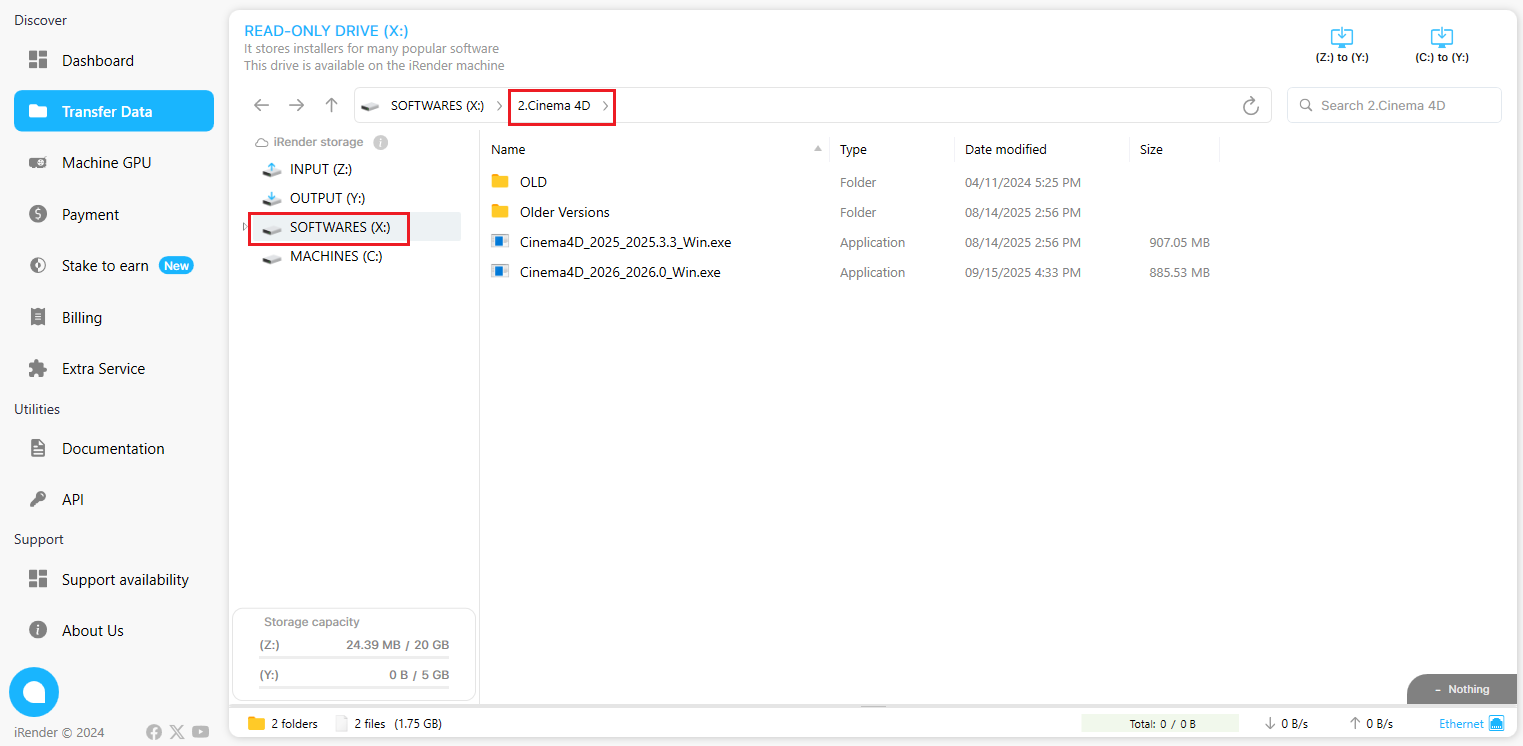This screenshot has width=1523, height=746.
Task: Go back to the previous folder
Action: point(261,105)
